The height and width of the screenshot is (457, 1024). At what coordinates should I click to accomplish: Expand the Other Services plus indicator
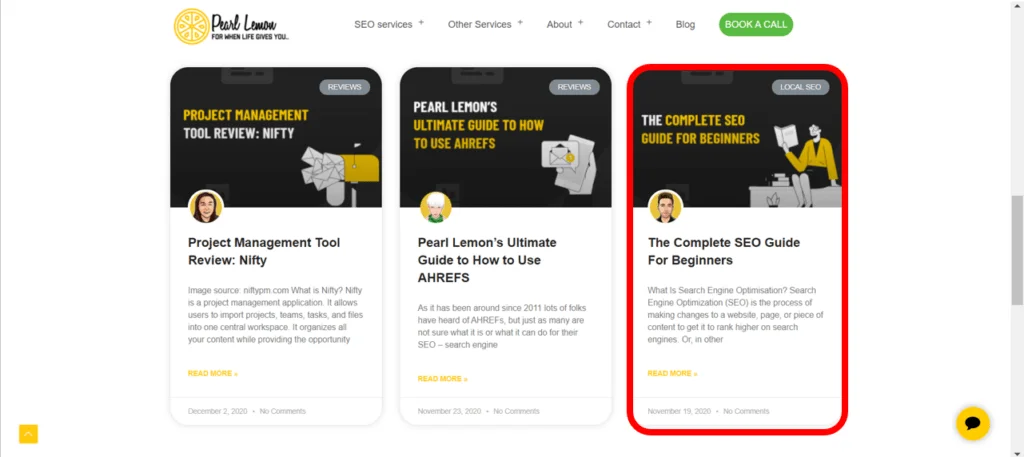520,22
